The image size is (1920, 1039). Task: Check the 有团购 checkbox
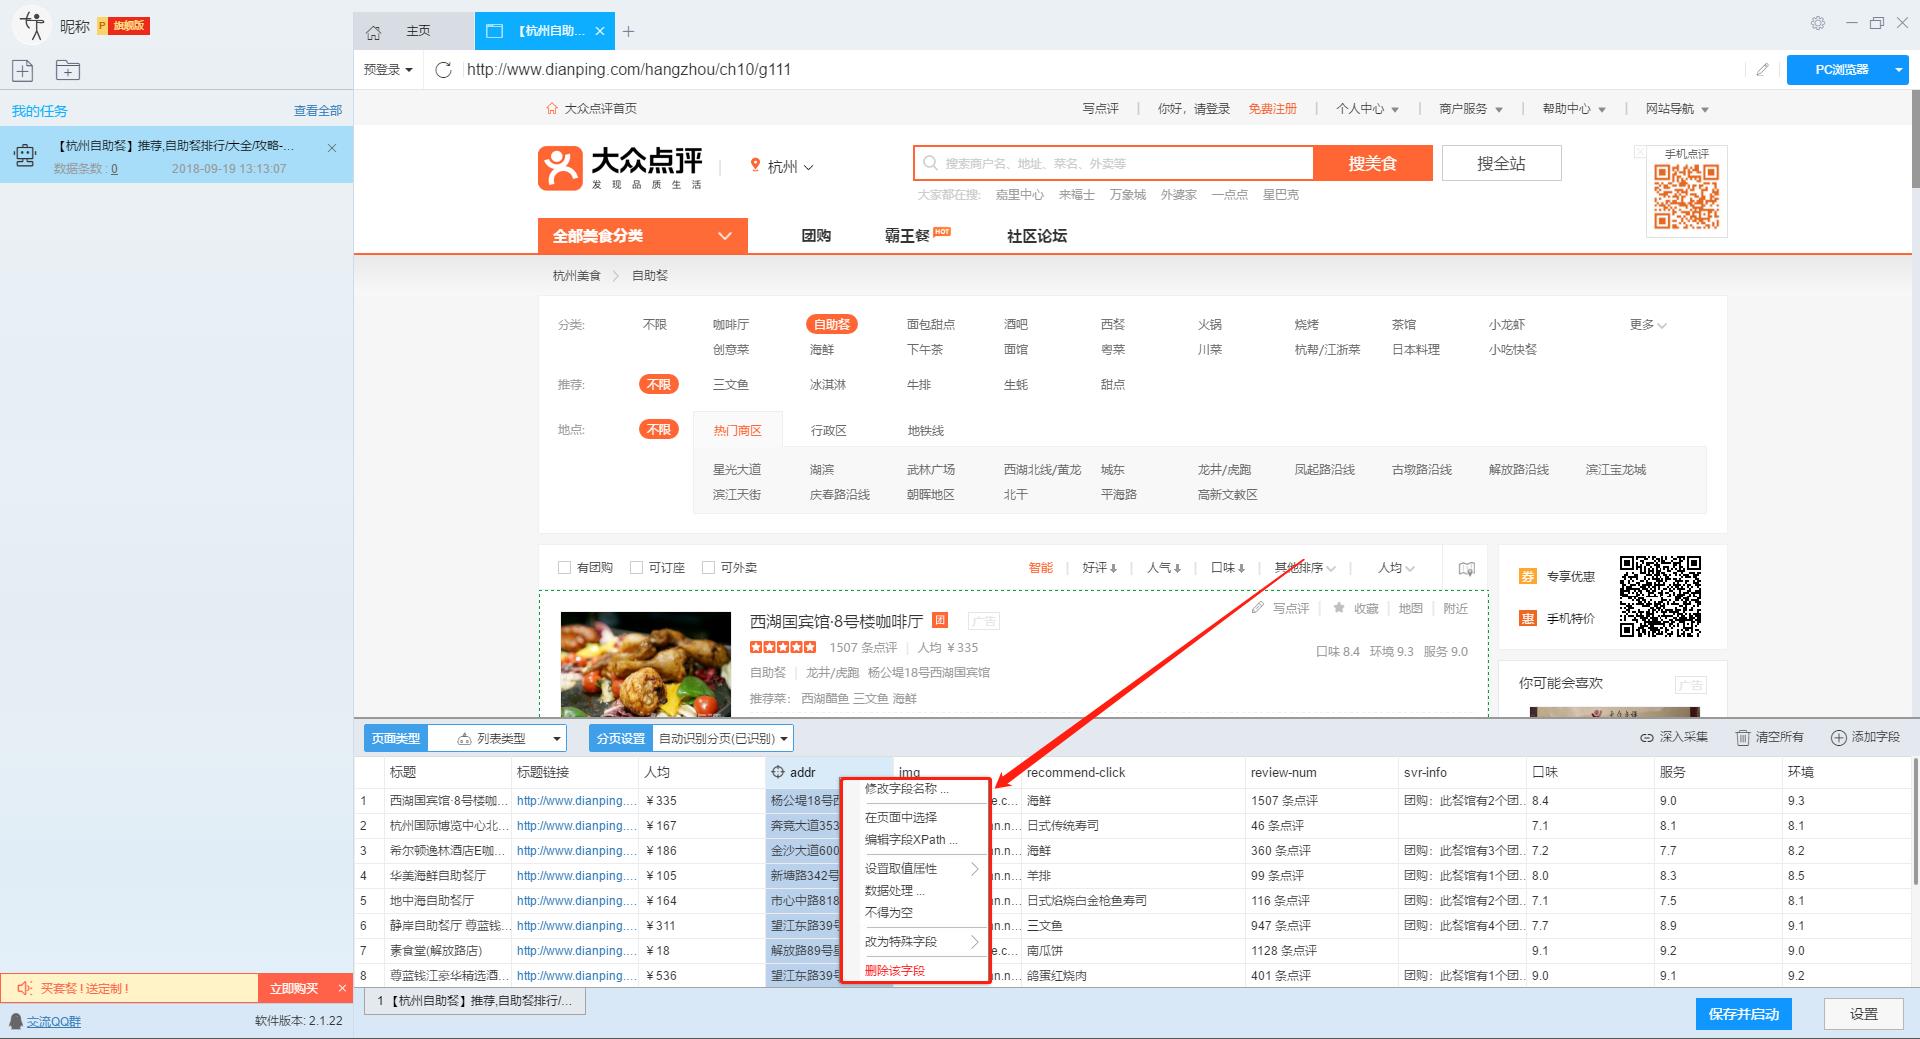[564, 567]
